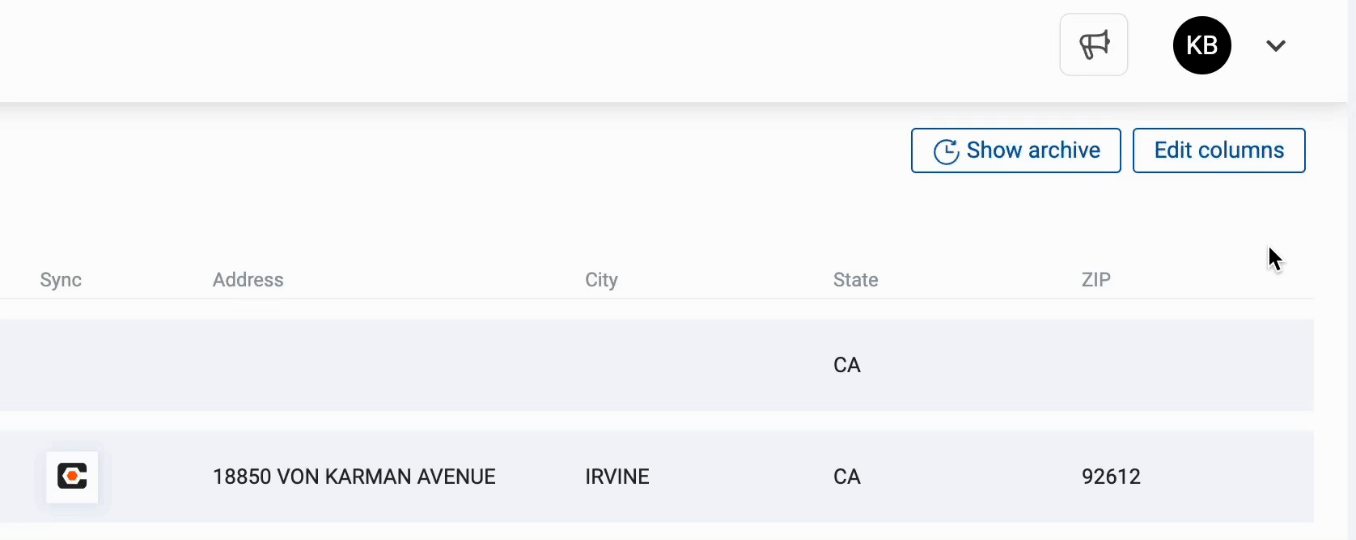Select the ZIP column header

click(1096, 280)
